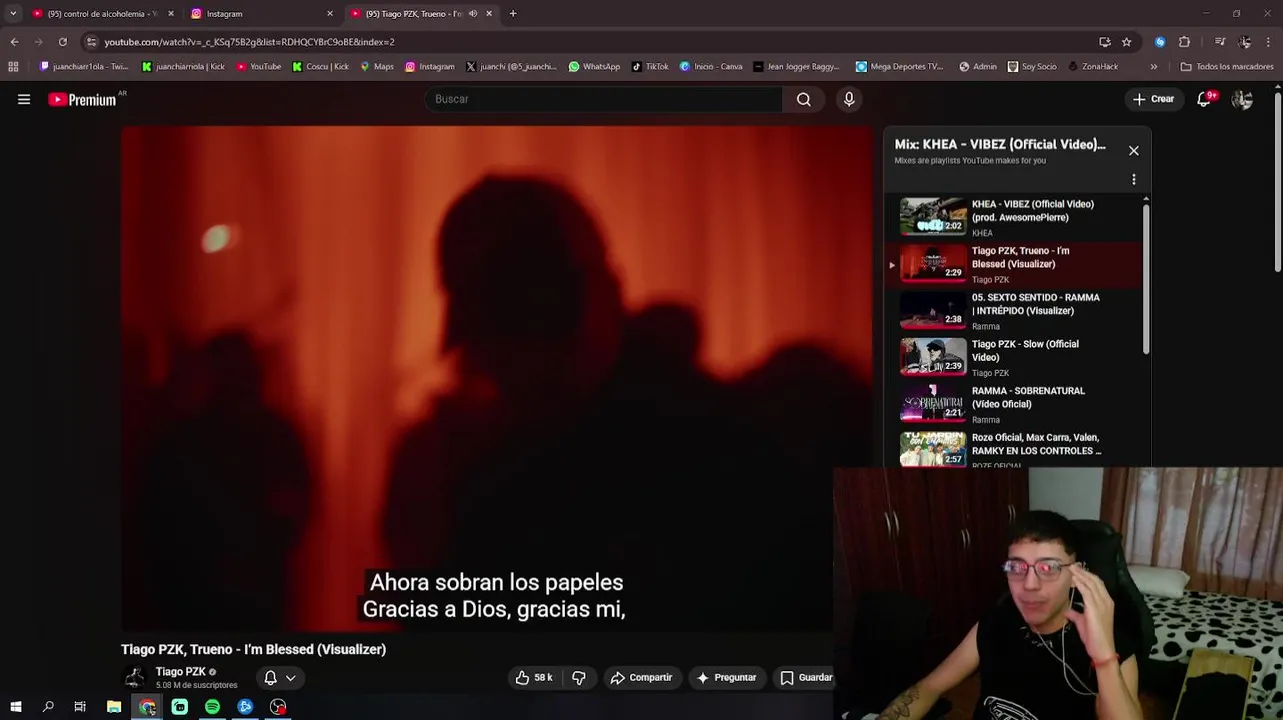Image resolution: width=1283 pixels, height=720 pixels.
Task: Open Chrome media controls icon
Action: coord(1220,42)
